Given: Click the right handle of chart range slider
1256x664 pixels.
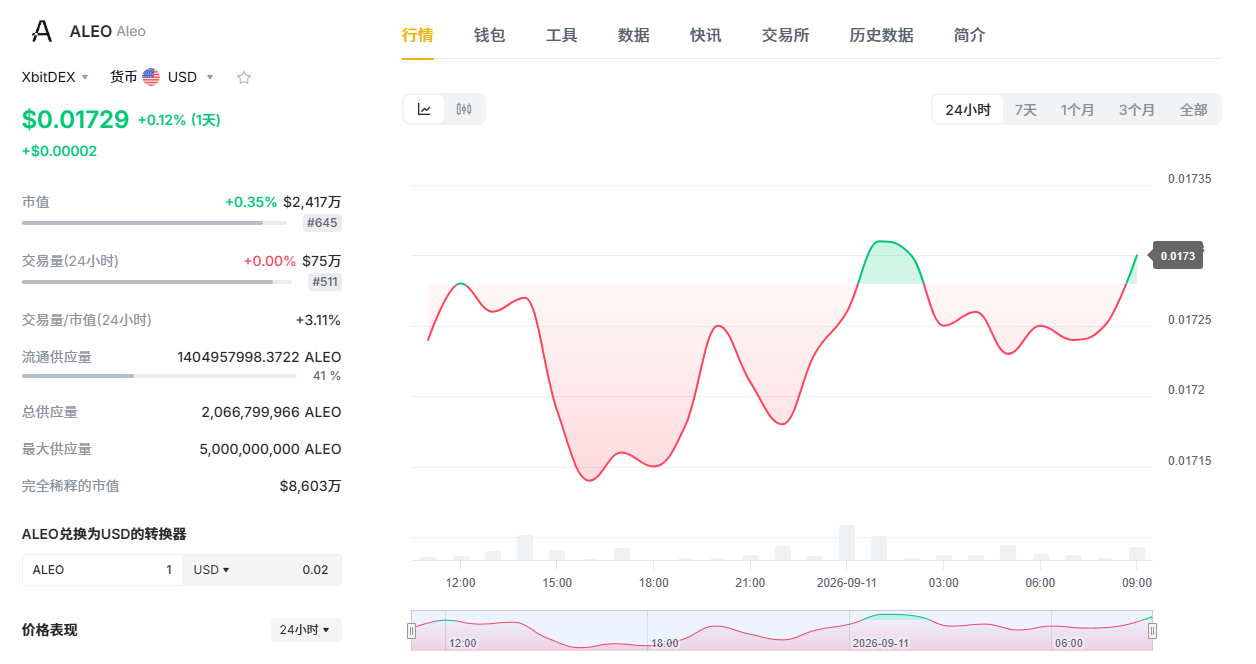Looking at the screenshot, I should tap(1152, 631).
